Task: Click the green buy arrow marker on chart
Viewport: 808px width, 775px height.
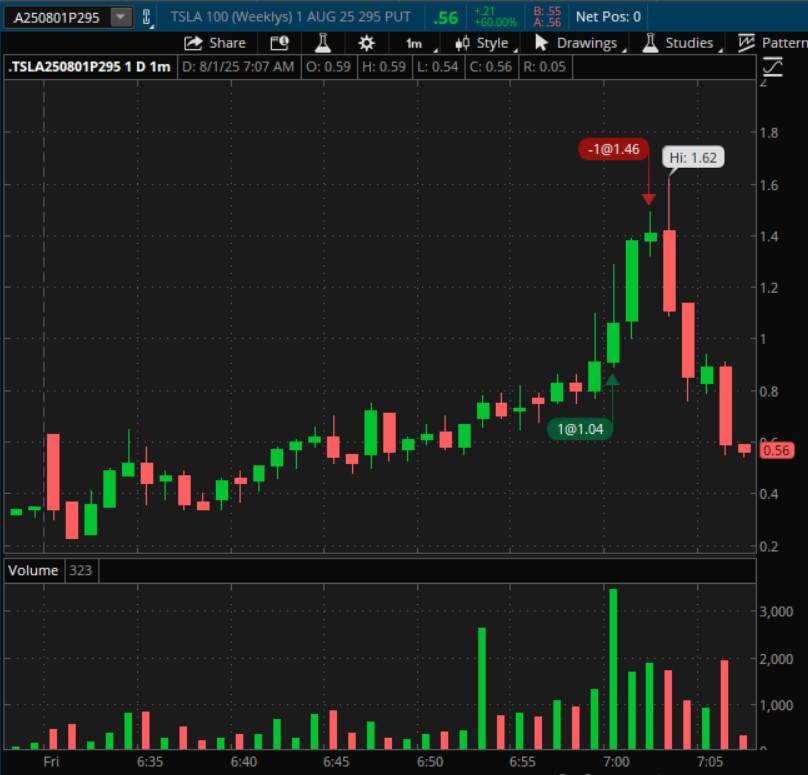Action: 612,380
